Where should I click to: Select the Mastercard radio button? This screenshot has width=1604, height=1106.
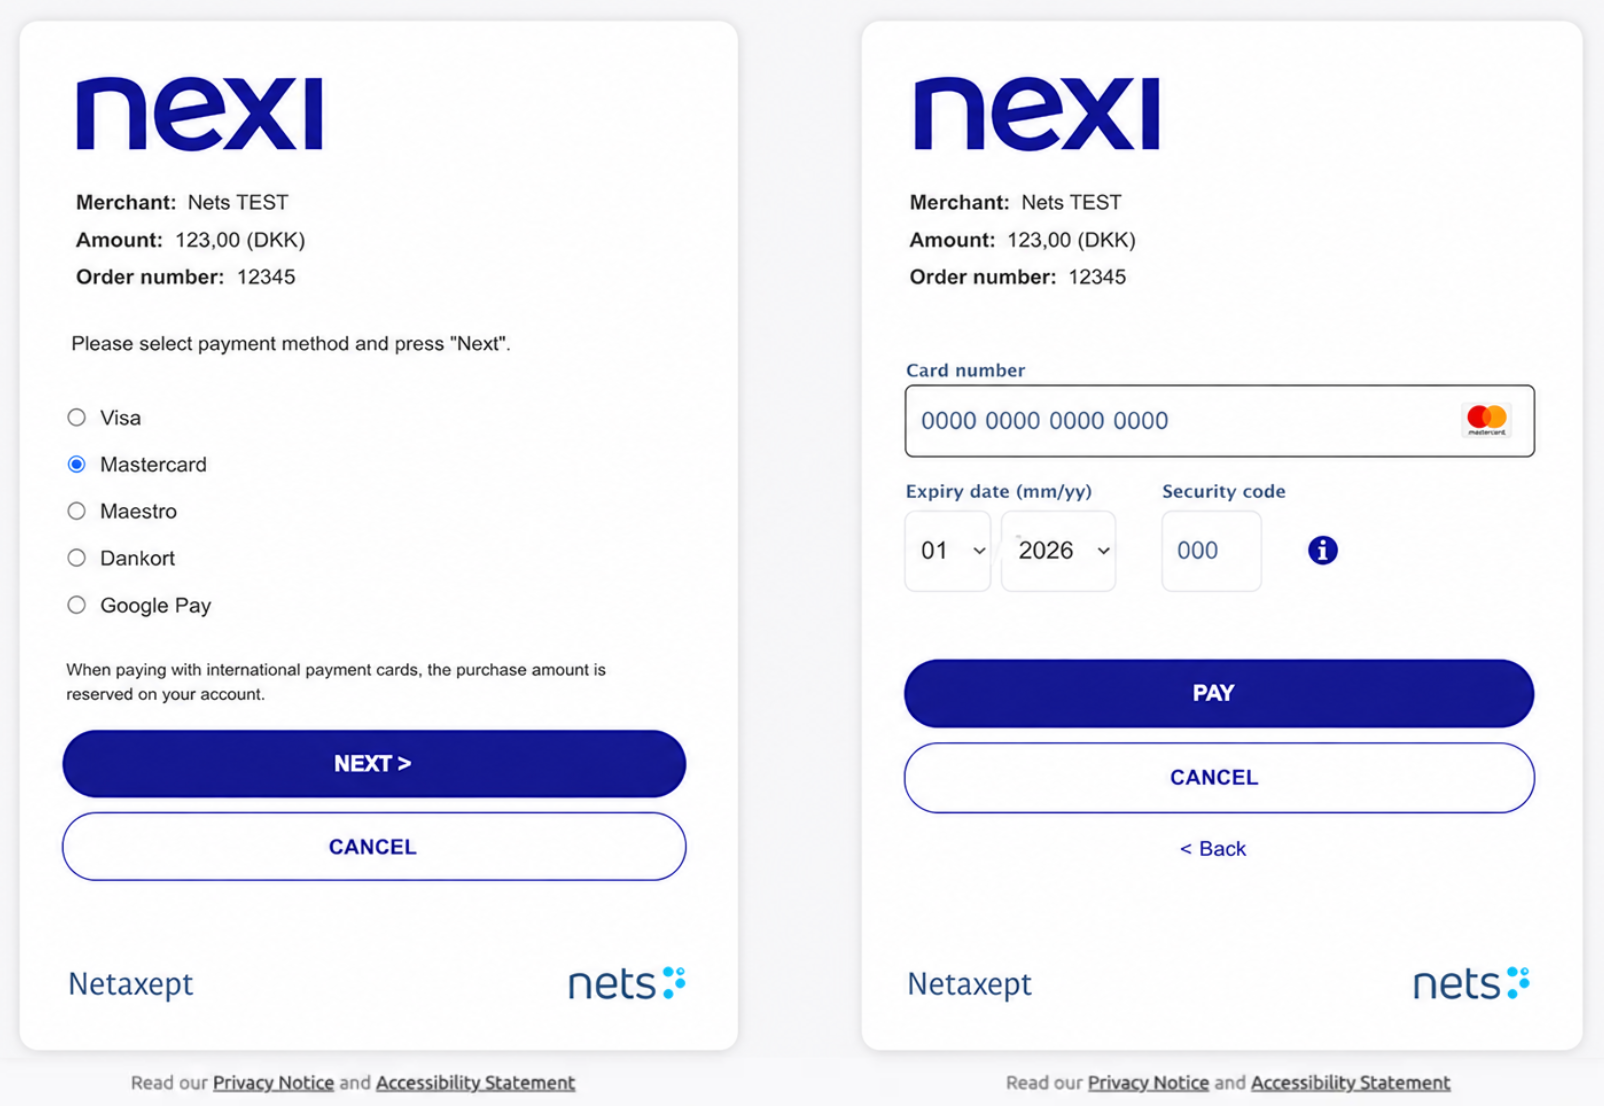77,464
